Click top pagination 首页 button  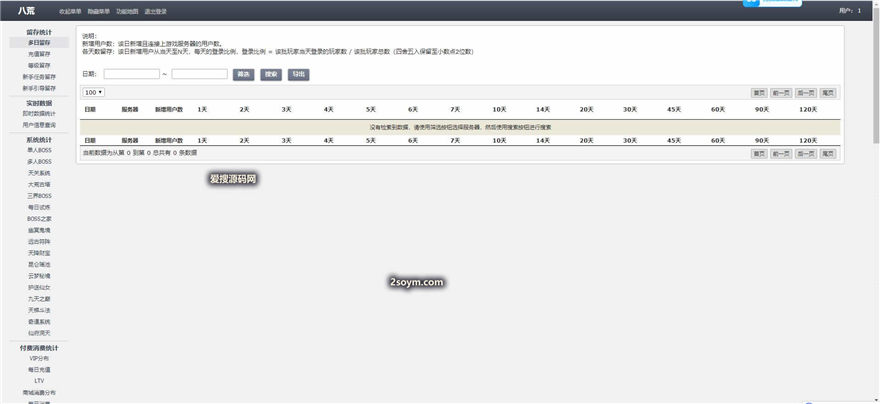pos(760,92)
